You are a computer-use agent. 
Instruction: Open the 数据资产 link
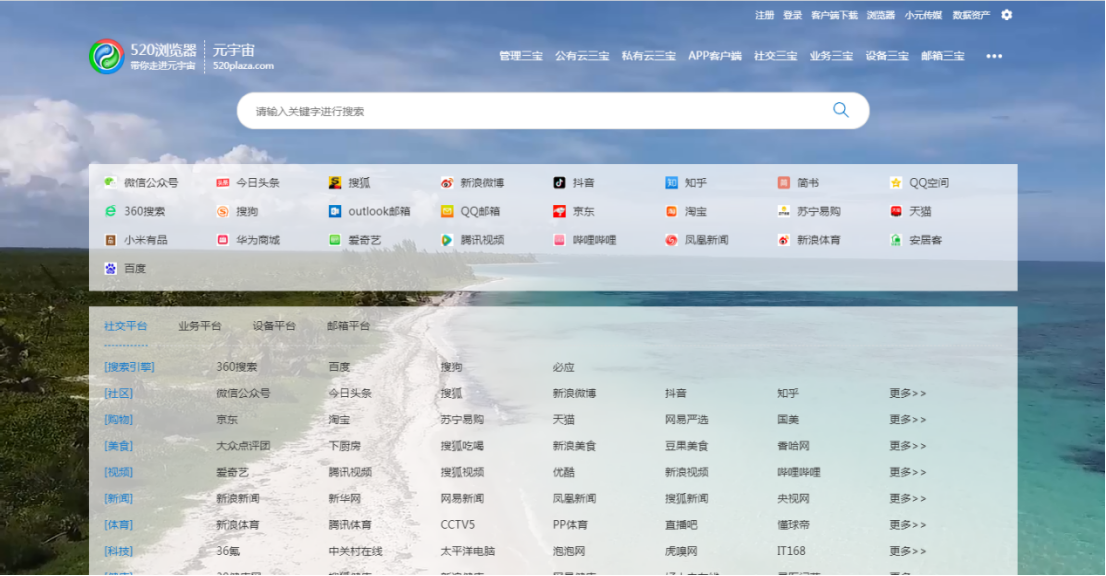coord(971,15)
